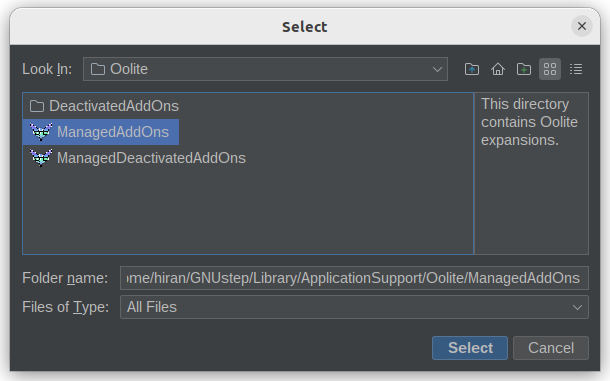Screen dimensions: 610x381
Task: Open the Files of Type dropdown
Action: click(354, 307)
